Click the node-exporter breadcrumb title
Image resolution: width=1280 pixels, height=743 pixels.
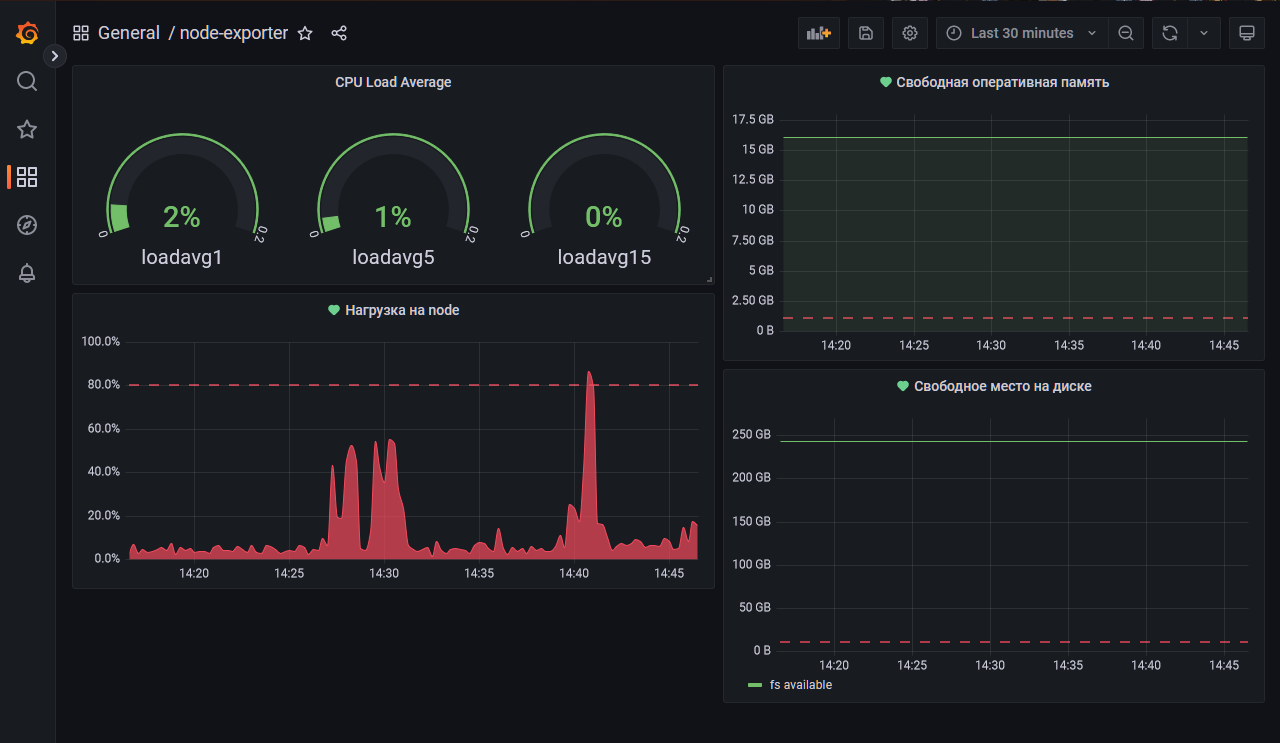235,33
